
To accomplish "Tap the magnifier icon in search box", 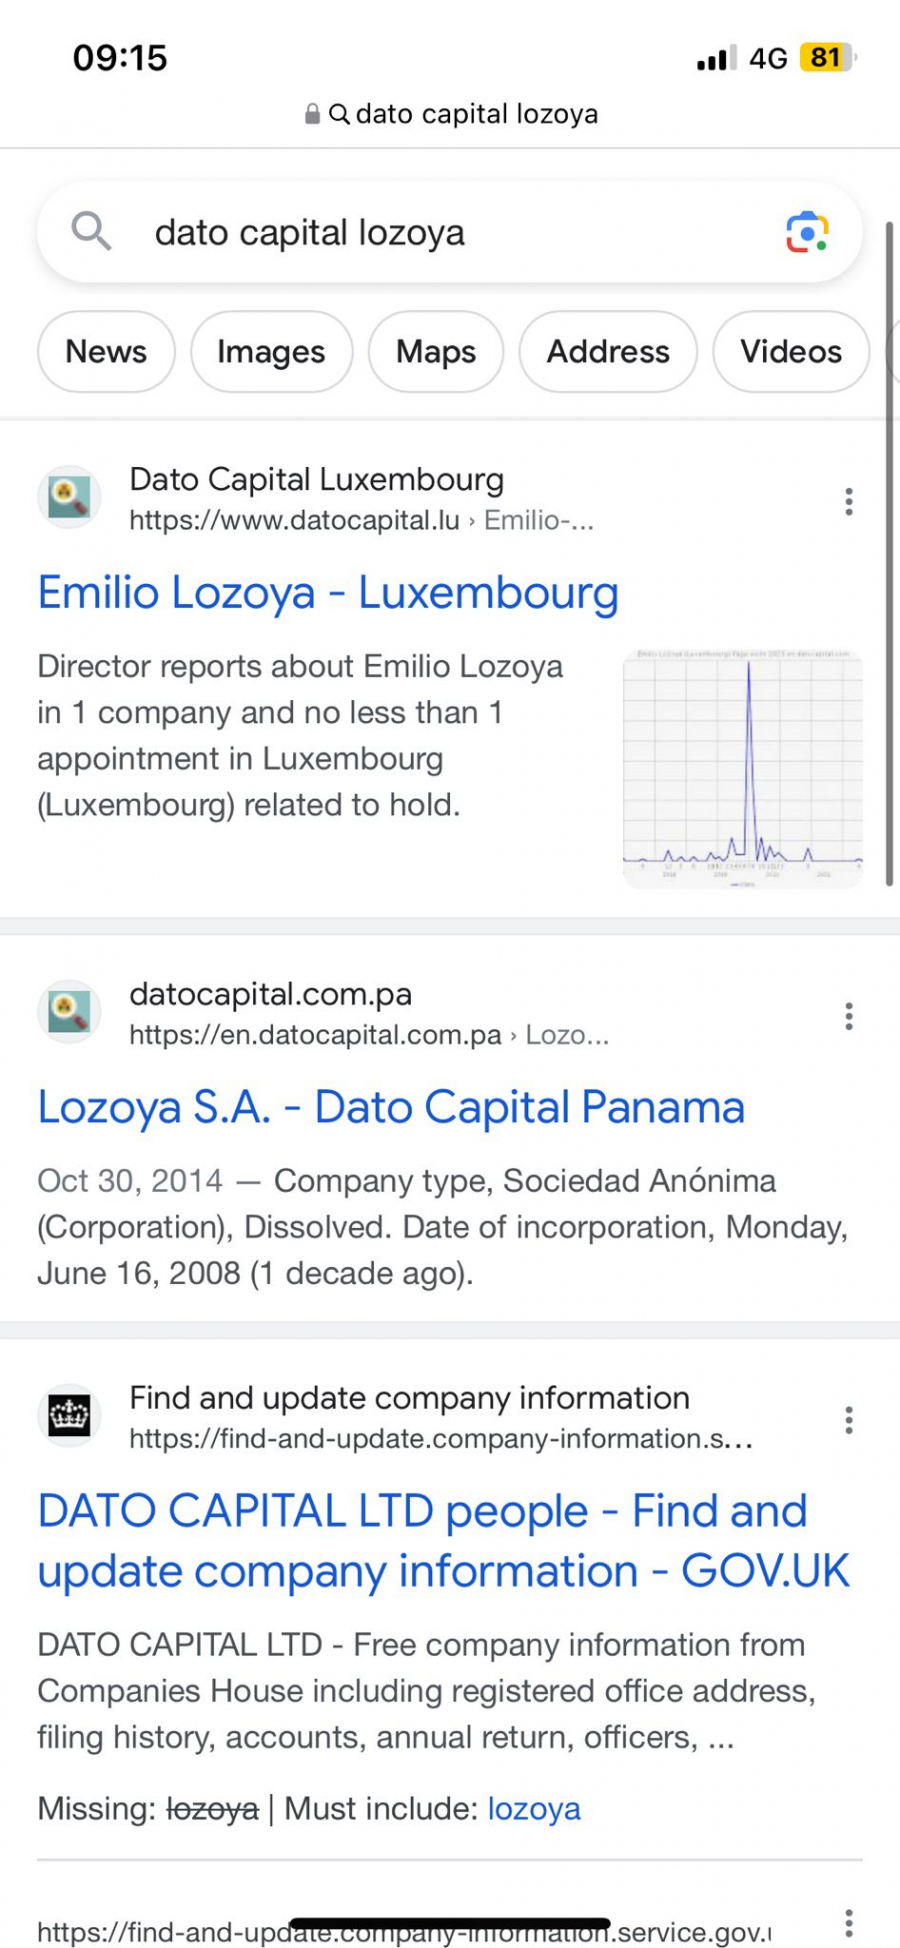I will pyautogui.click(x=91, y=232).
